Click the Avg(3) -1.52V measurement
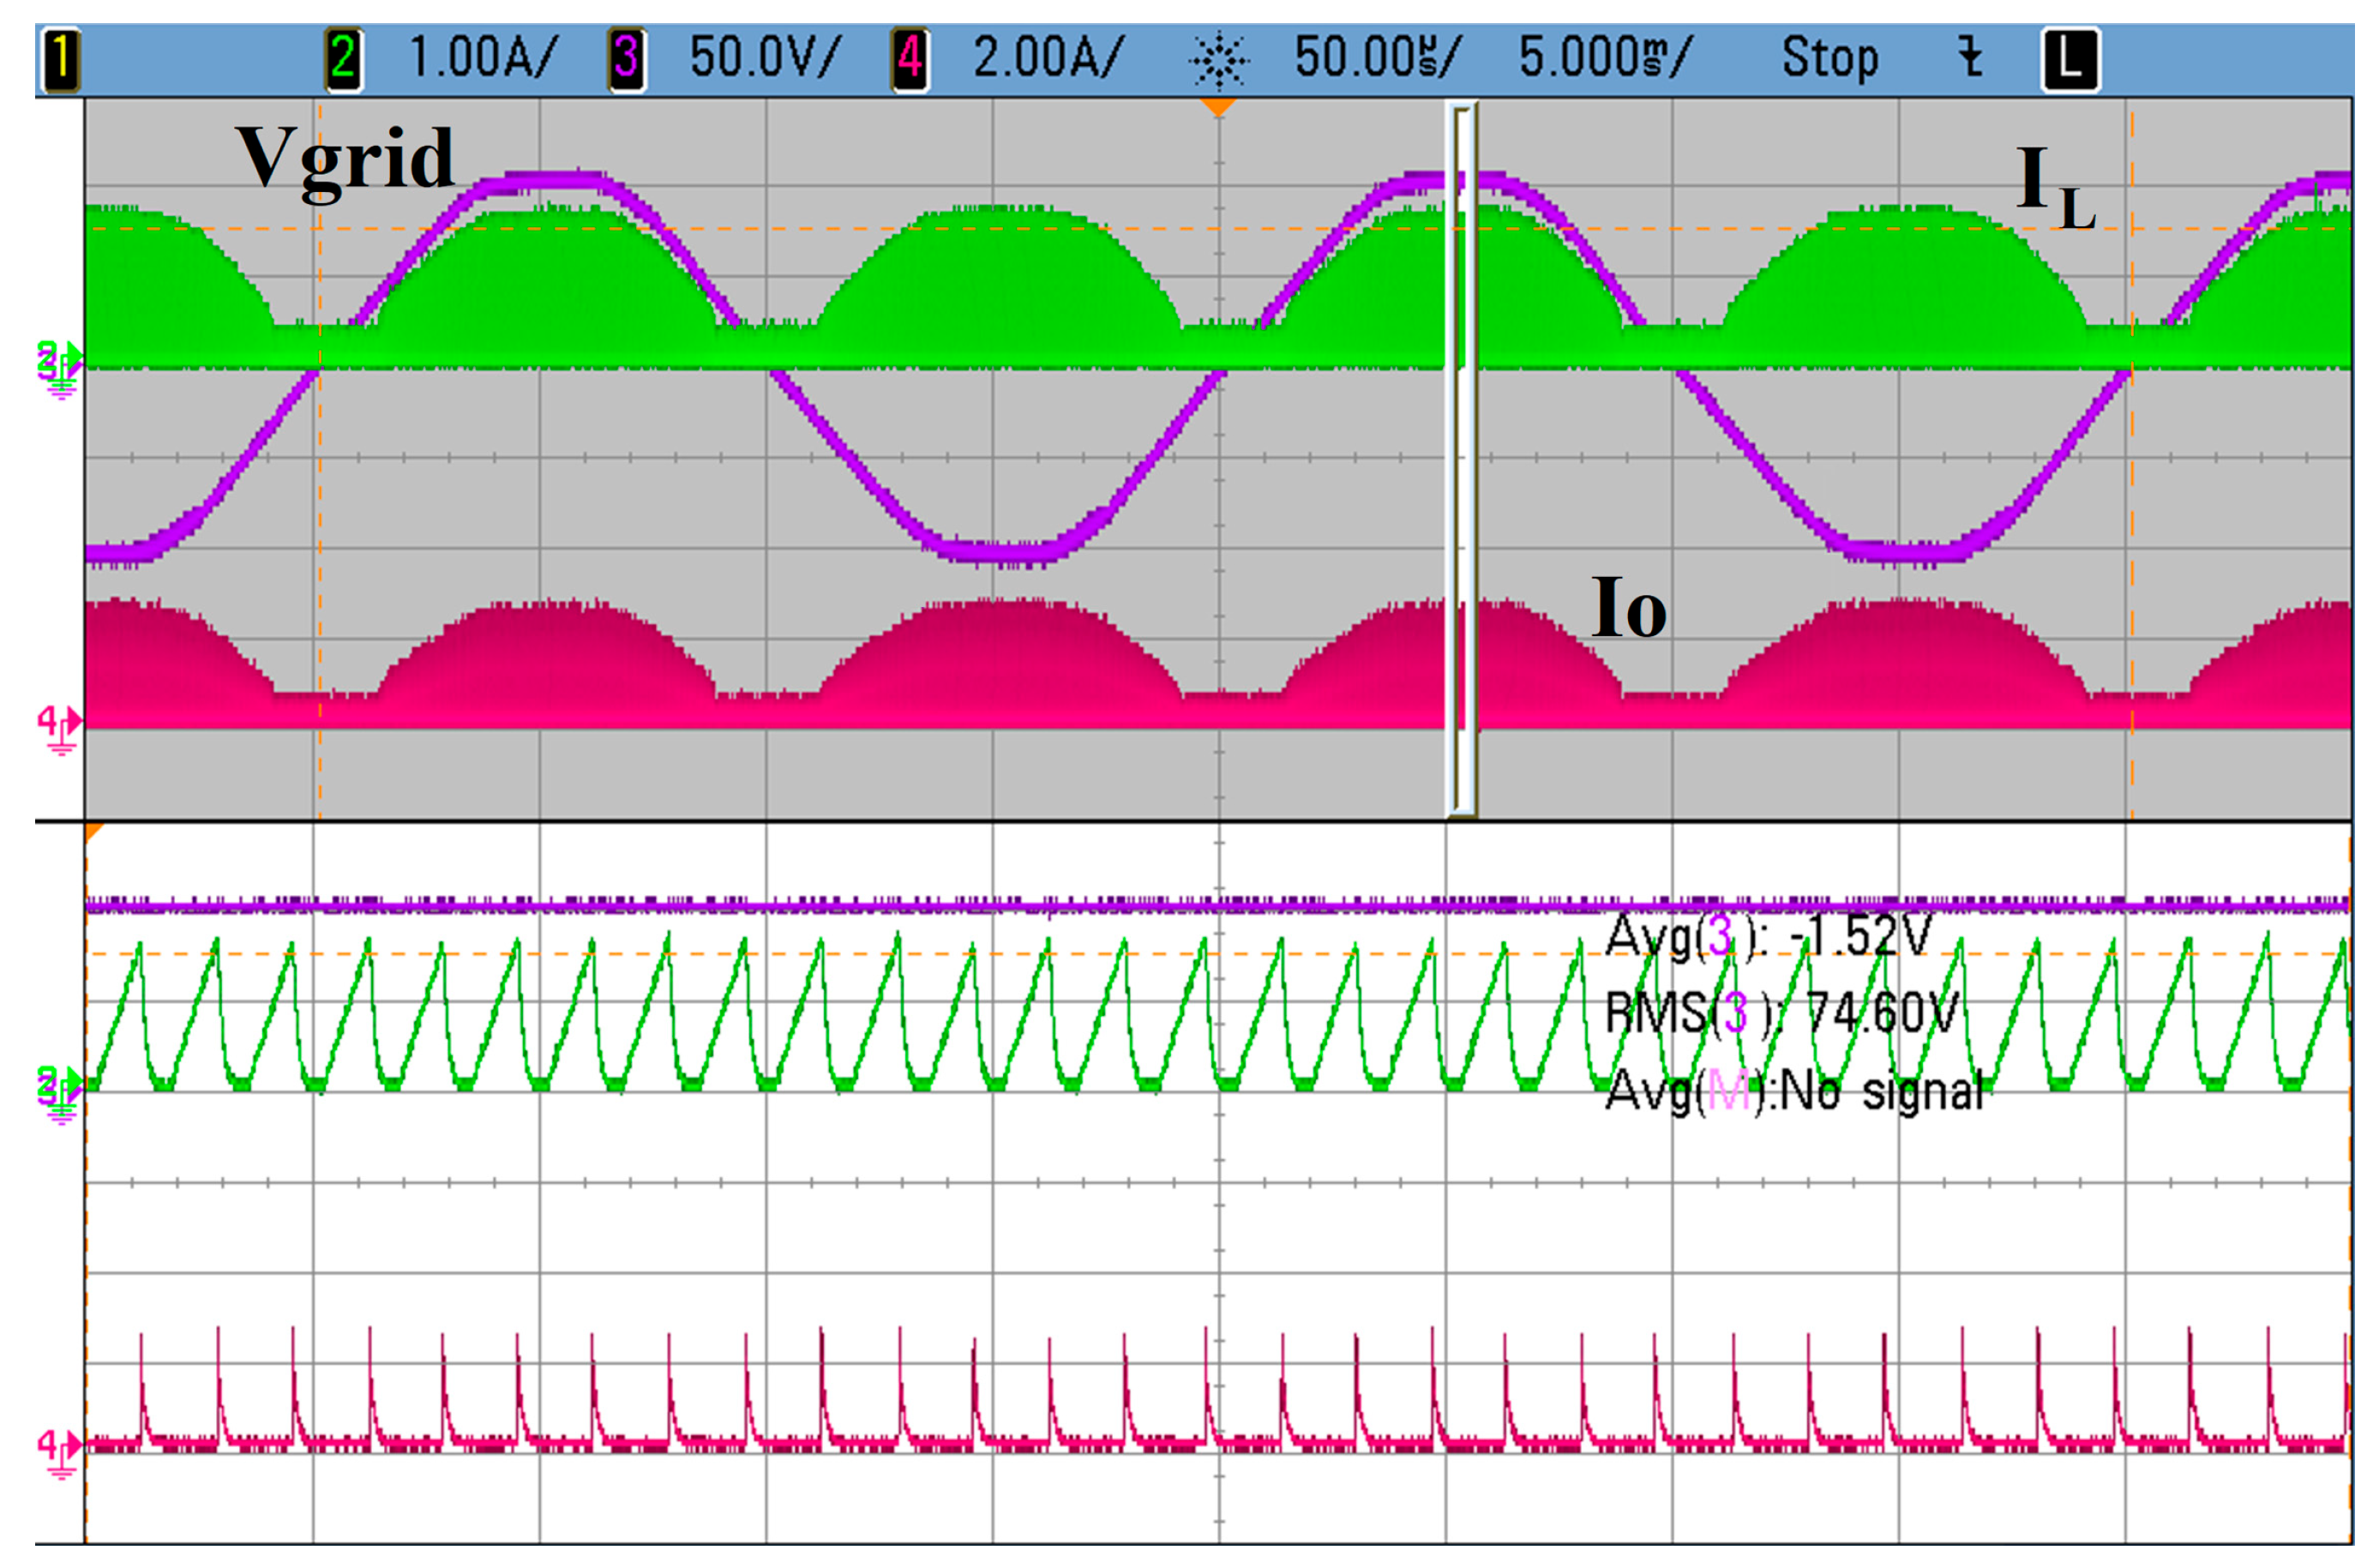 (1768, 937)
